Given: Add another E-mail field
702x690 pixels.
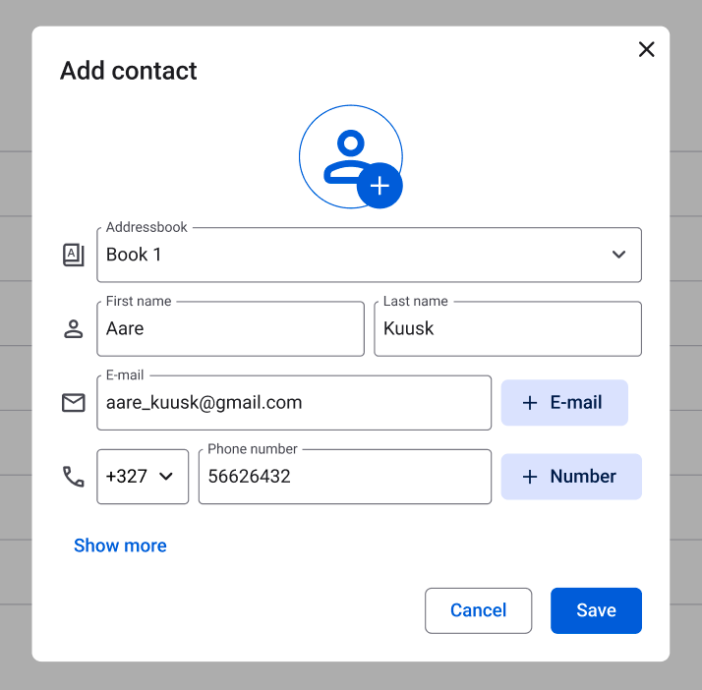Looking at the screenshot, I should click(x=564, y=403).
